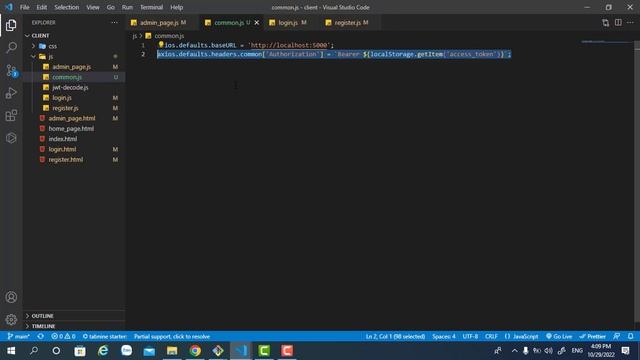Click the Prettier status bar button
Screen dimensions: 640x360
pyautogui.click(x=592, y=336)
